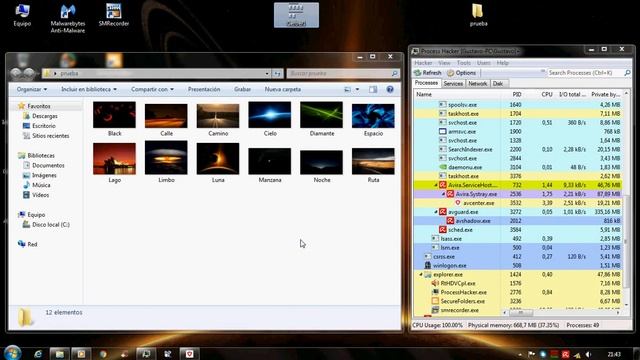Select the avshadow.exe process row
The image size is (640, 360).
pos(518,221)
